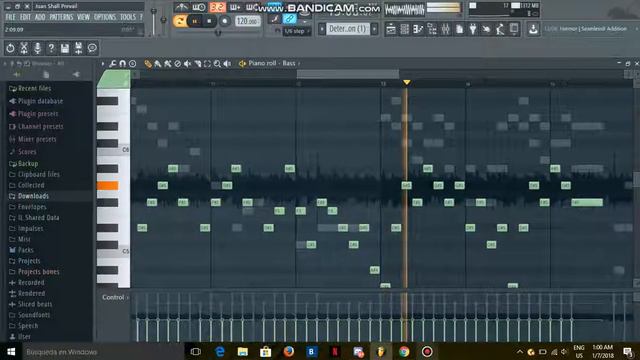Open the Deter..on (1) pattern selector
This screenshot has width=640, height=360.
coord(348,29)
